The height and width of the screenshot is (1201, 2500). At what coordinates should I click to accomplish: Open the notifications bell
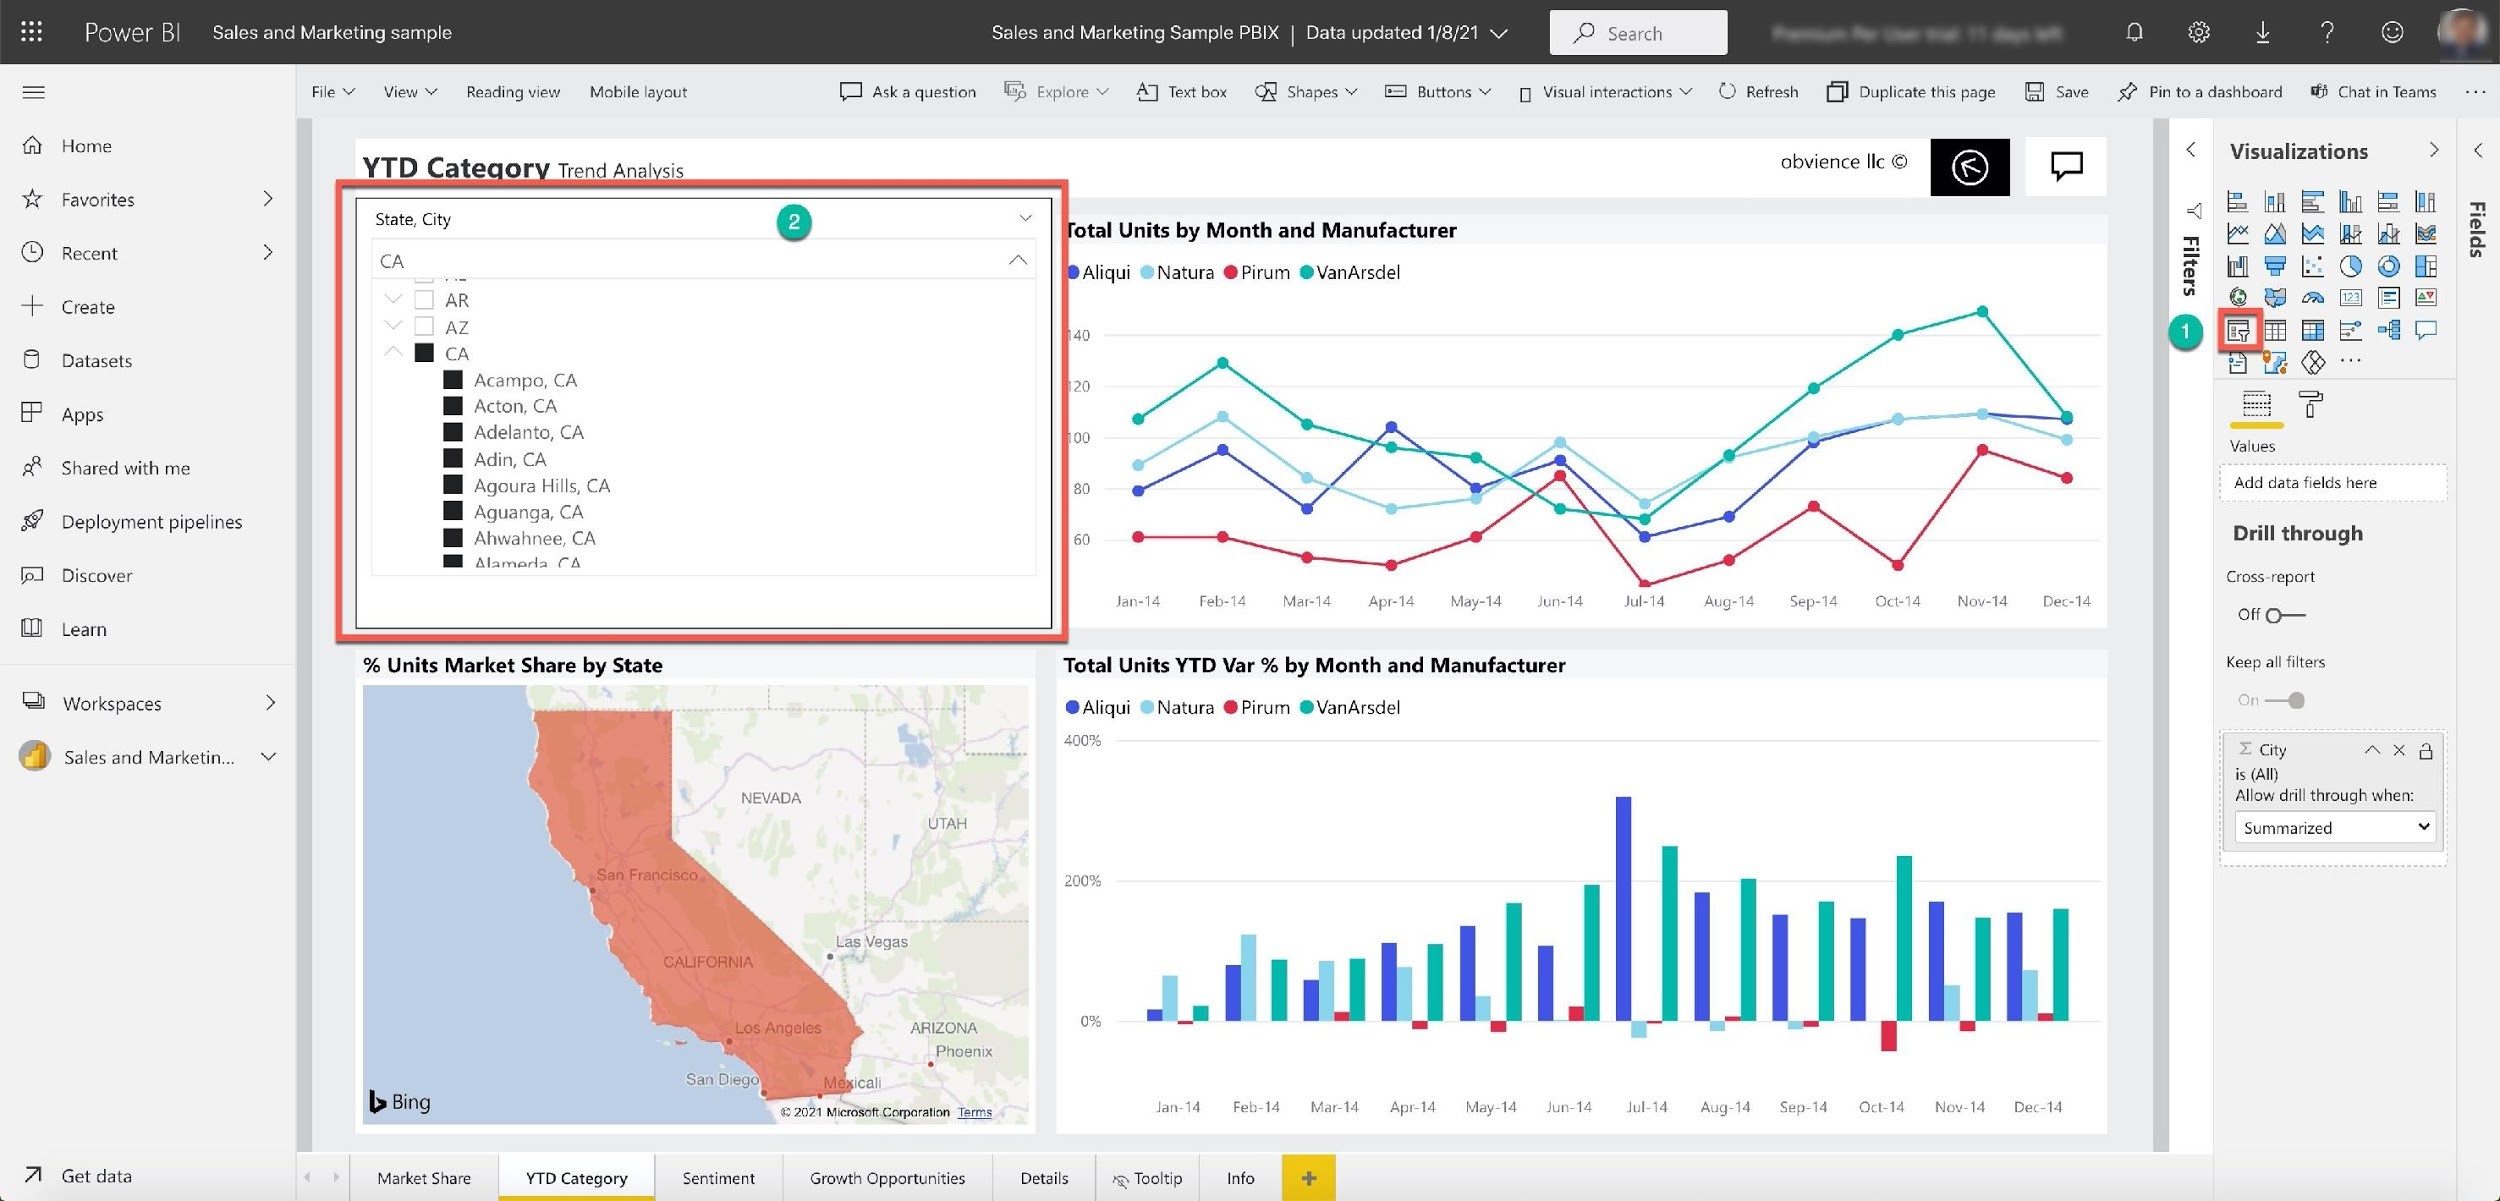coord(2134,32)
